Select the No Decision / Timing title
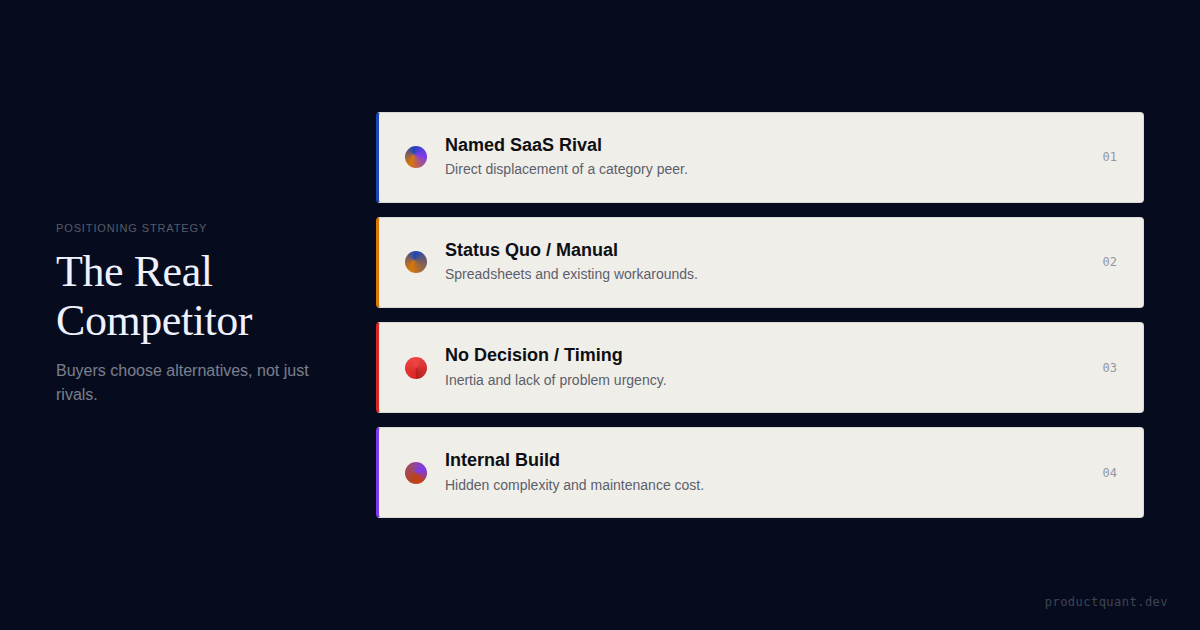Screen dimensions: 1200x630 533,355
